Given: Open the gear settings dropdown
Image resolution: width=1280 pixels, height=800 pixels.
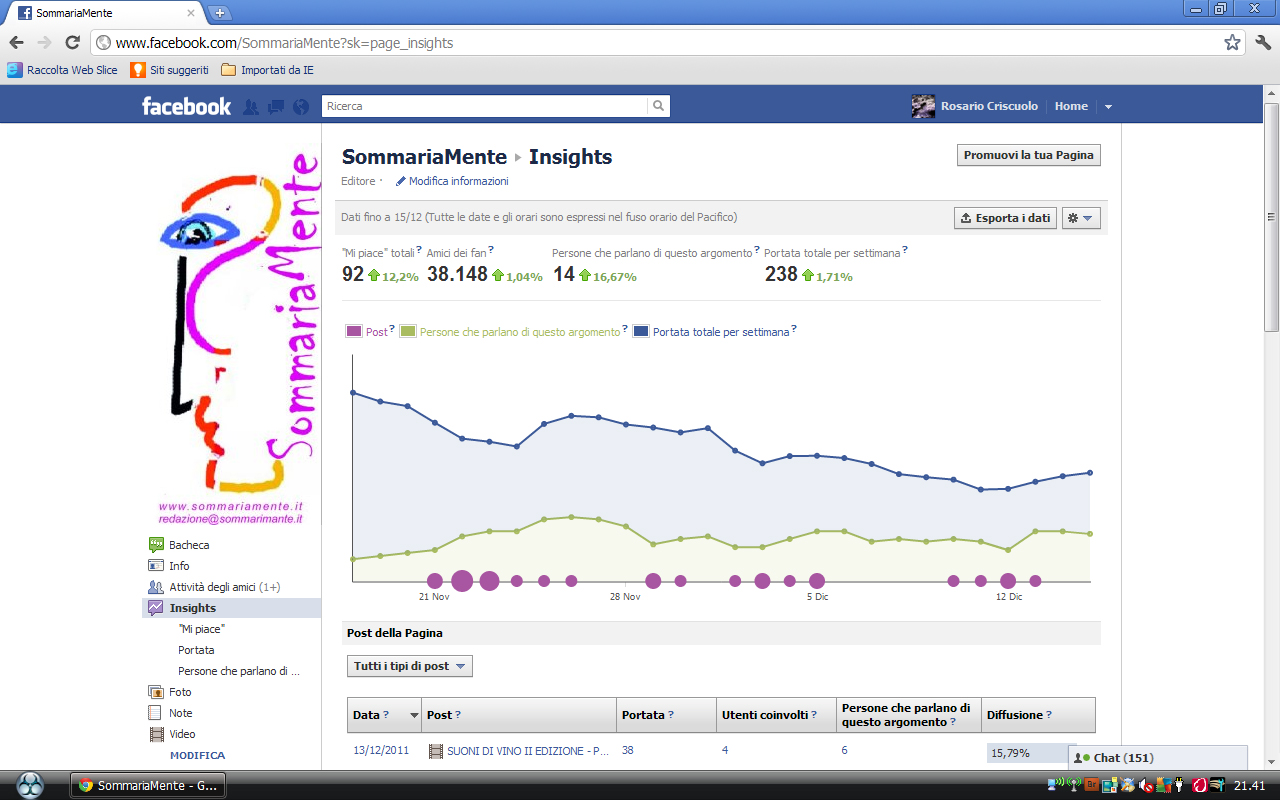Looking at the screenshot, I should (1081, 218).
